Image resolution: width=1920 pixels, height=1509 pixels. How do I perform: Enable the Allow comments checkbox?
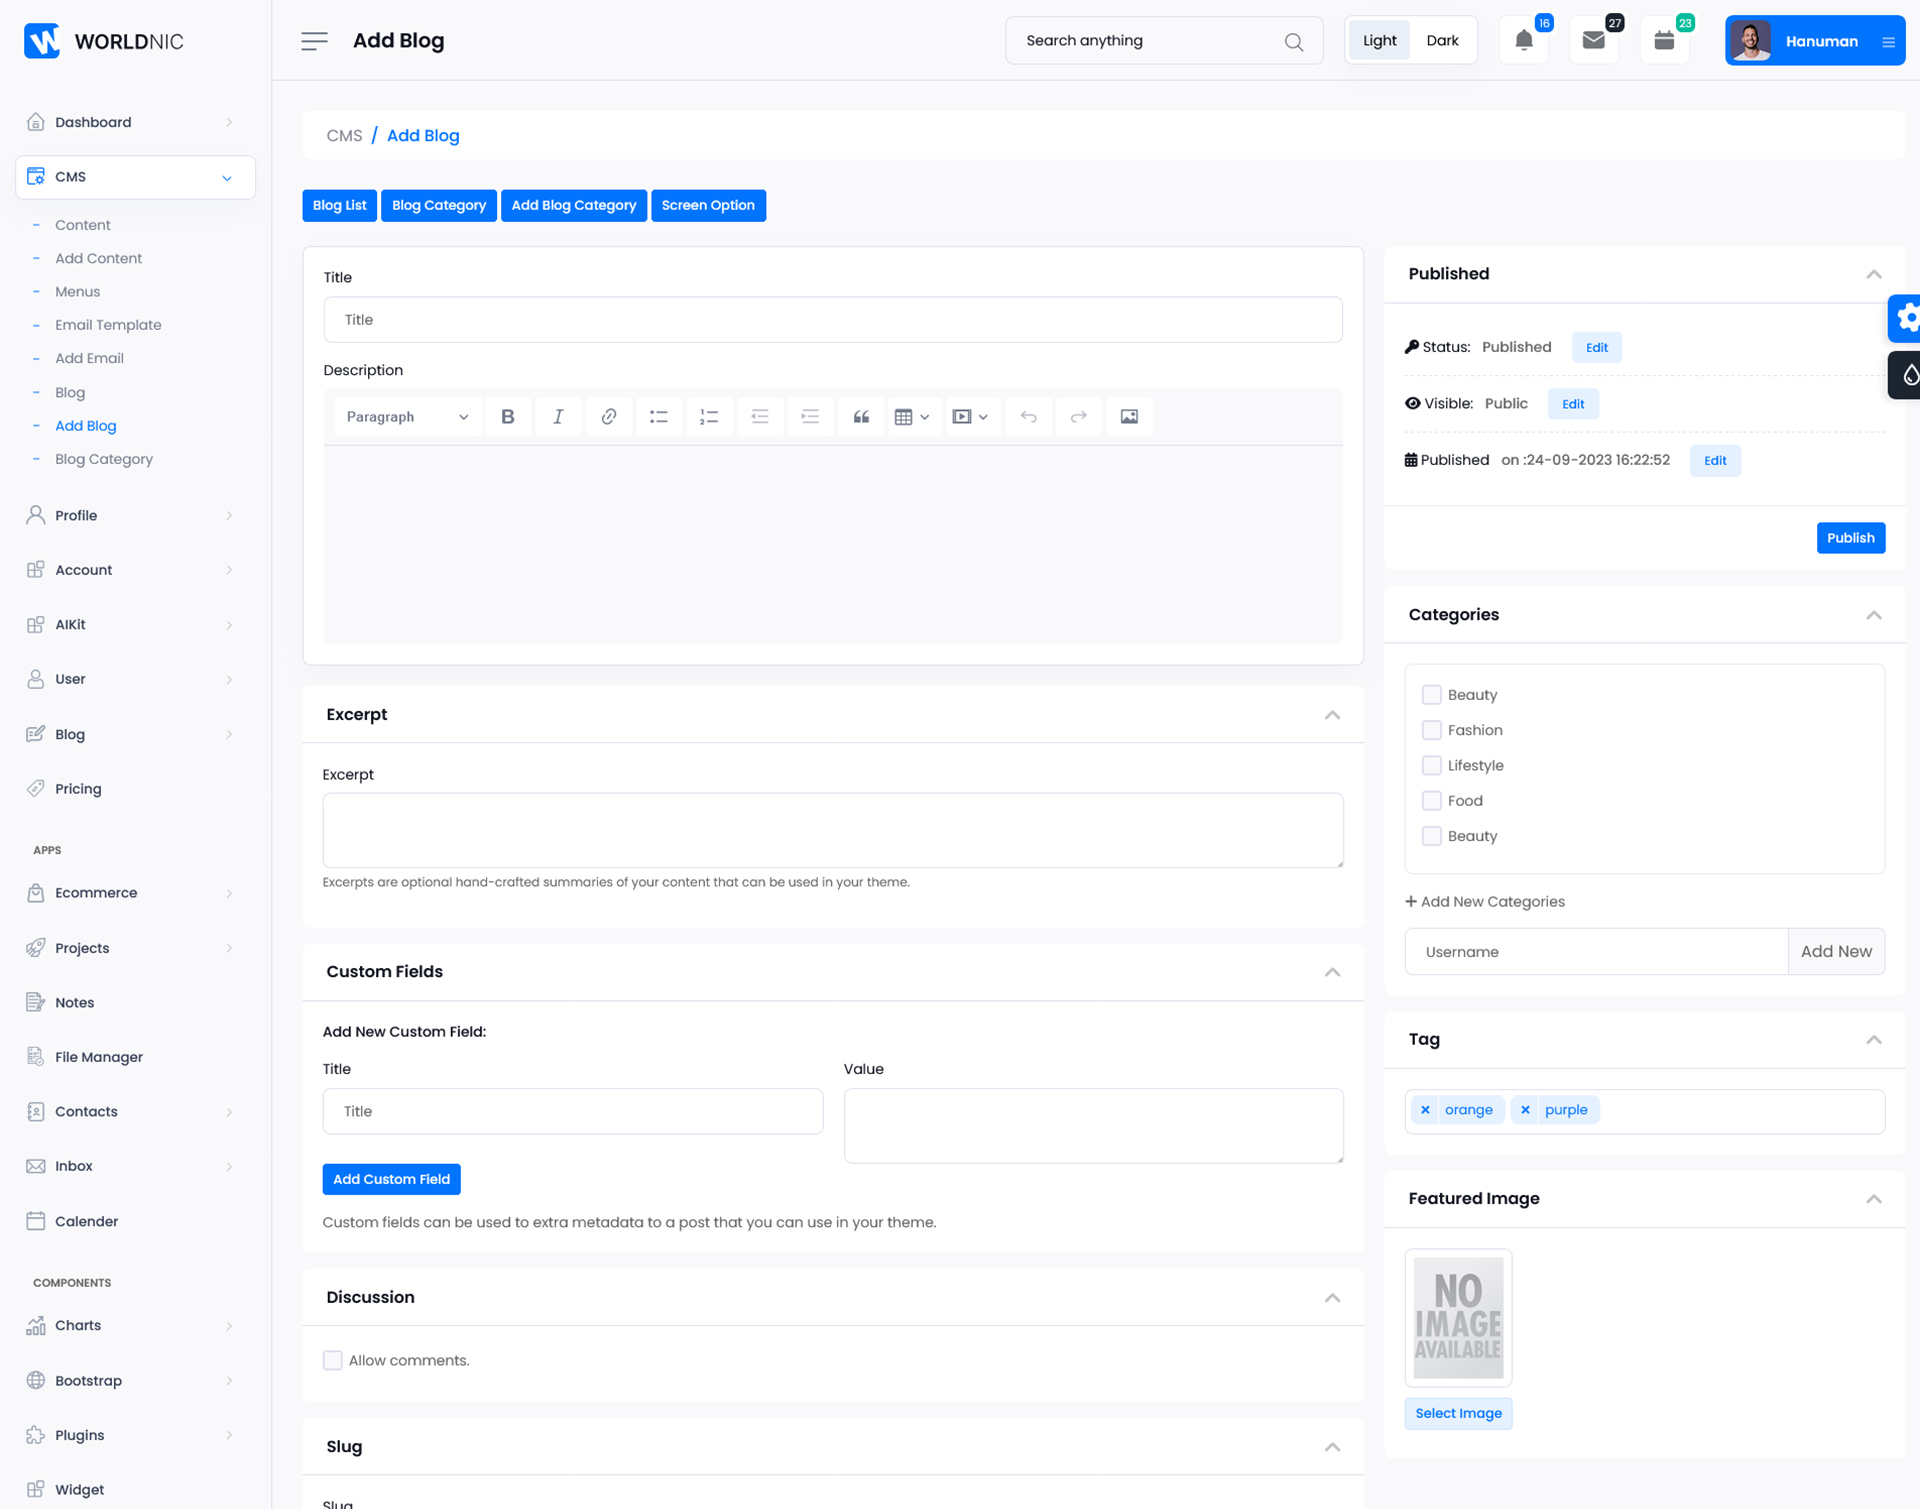[x=333, y=1360]
